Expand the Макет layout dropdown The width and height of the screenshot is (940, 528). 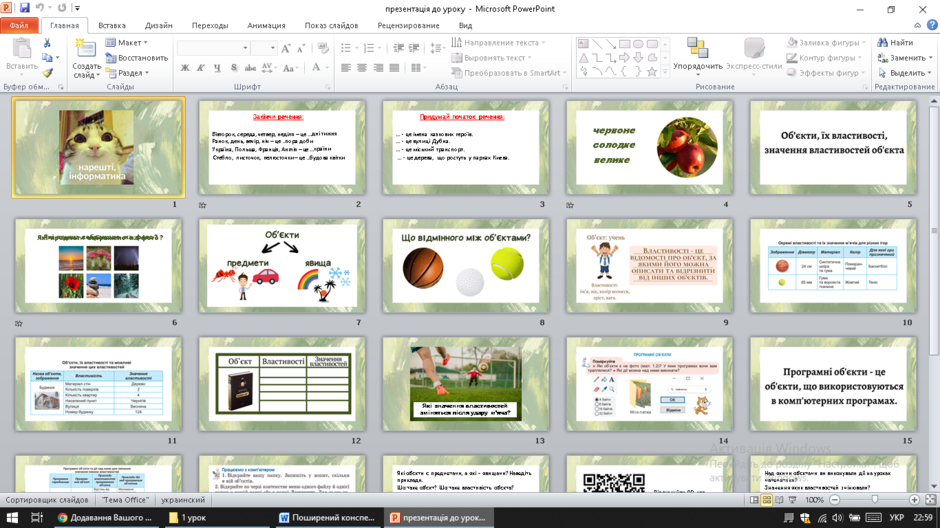pos(126,43)
